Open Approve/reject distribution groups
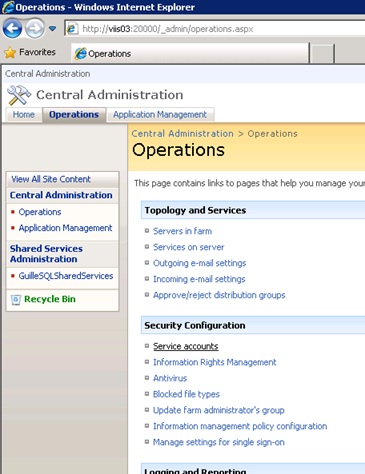Viewport: 365px width, 474px height. [219, 295]
